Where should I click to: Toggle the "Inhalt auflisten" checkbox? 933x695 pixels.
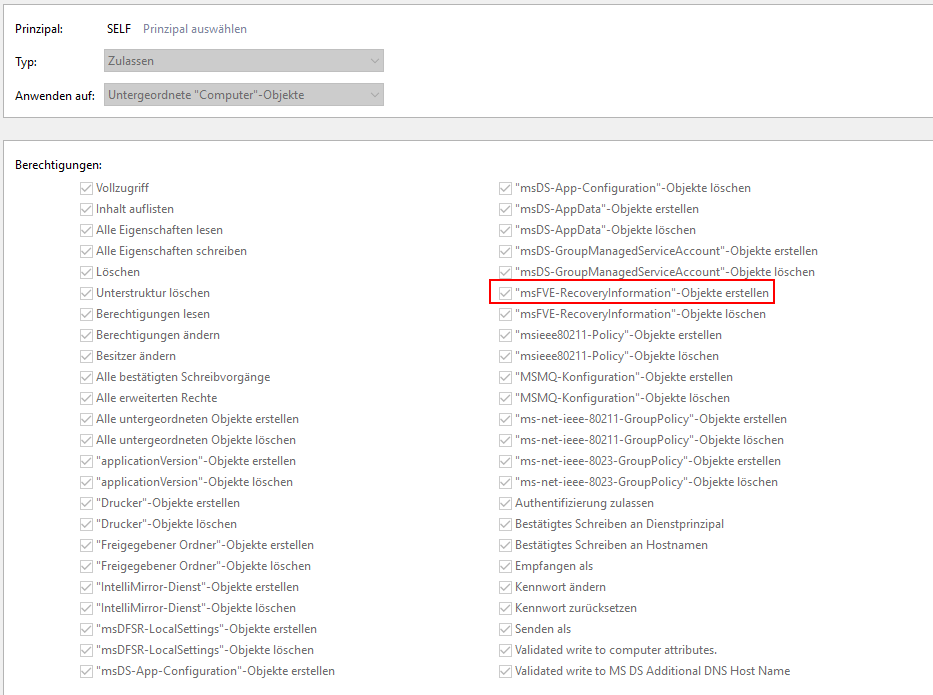(86, 209)
